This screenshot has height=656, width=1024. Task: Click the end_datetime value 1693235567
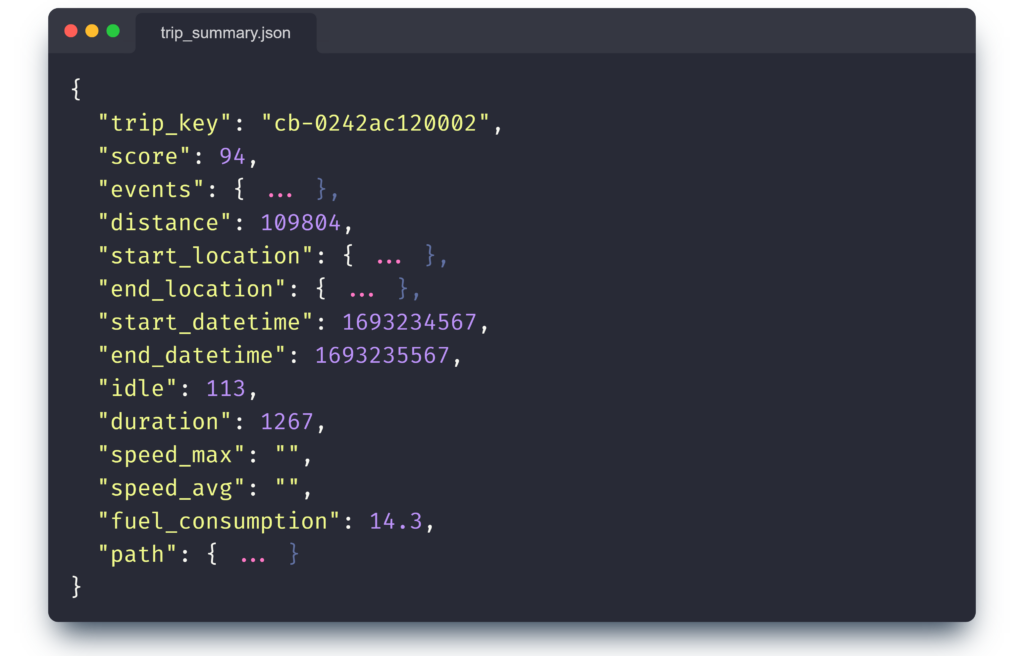(382, 355)
